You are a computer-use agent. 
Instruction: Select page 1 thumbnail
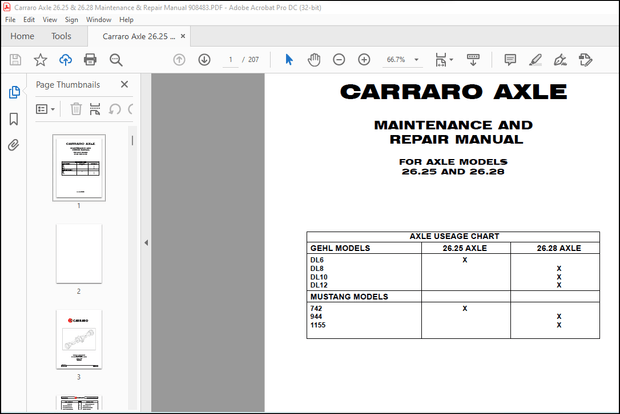[x=79, y=168]
